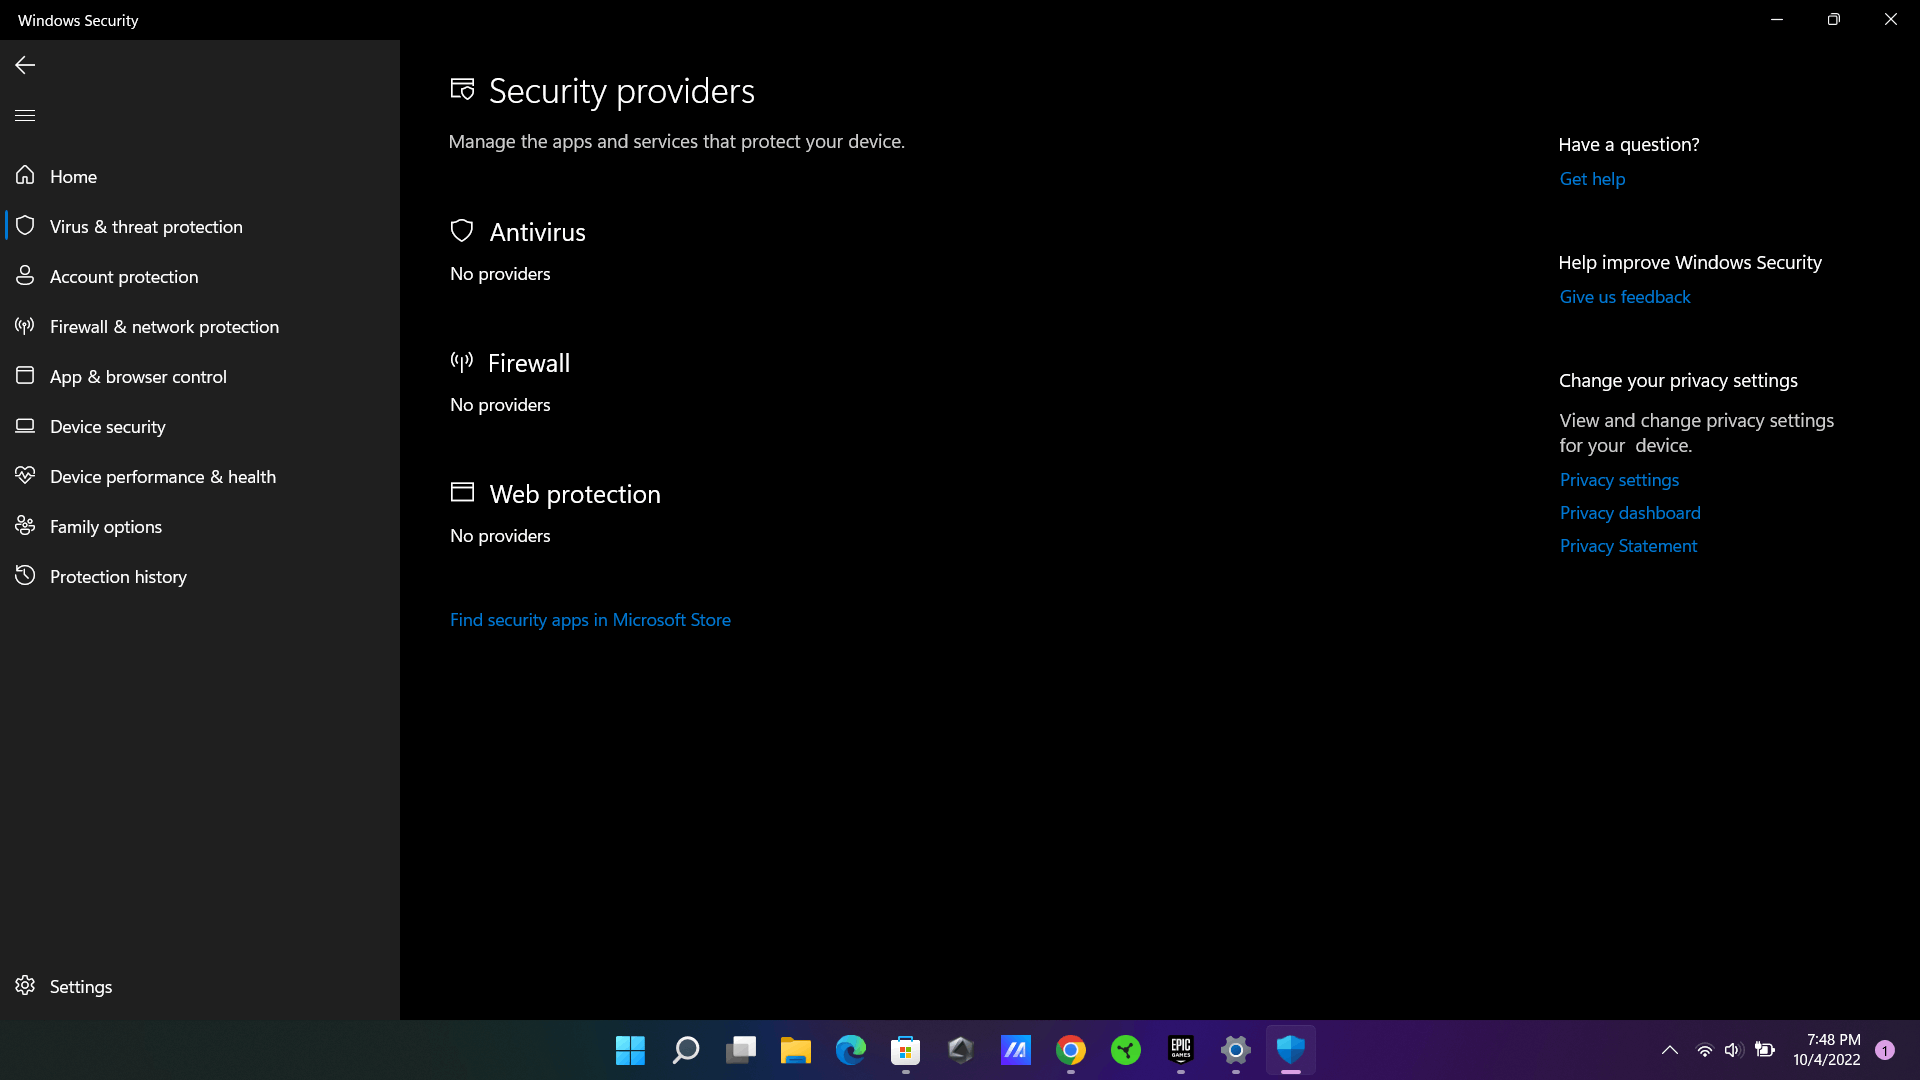
Task: Open Privacy settings link
Action: [x=1618, y=480]
